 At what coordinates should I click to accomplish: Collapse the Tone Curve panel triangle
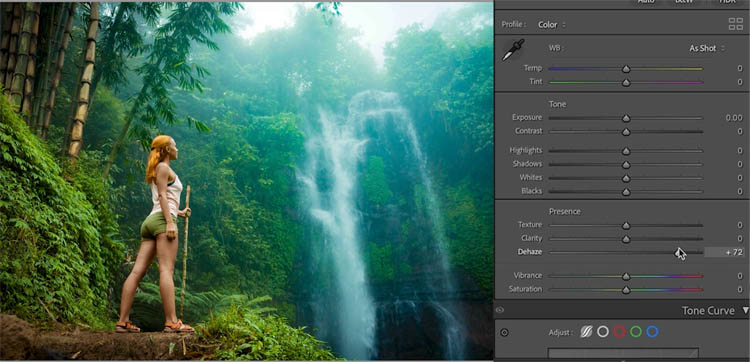coord(745,310)
